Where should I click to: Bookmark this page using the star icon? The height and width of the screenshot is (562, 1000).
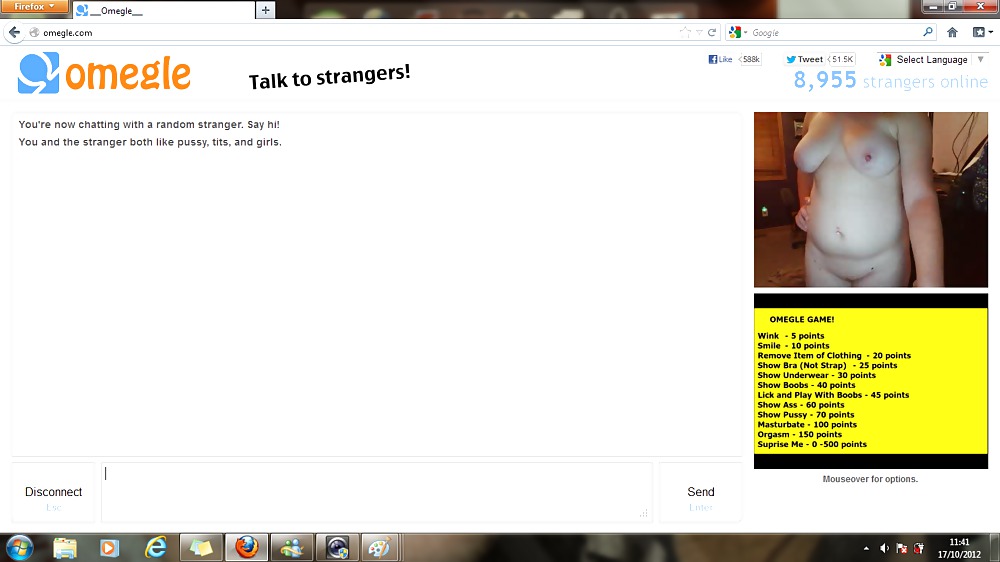(685, 33)
